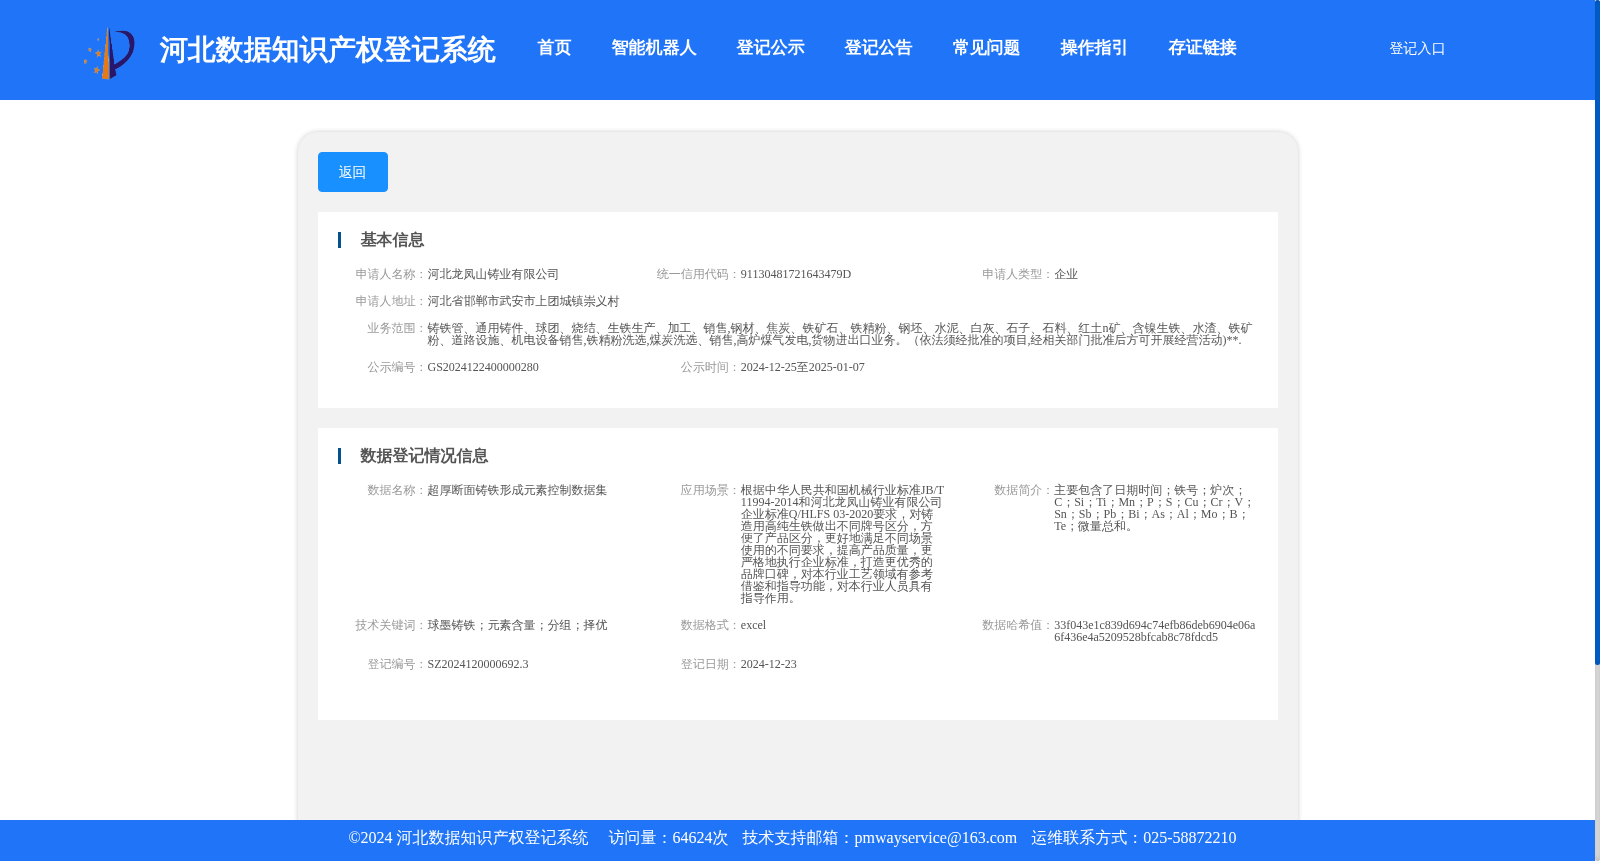Open 存证链接 menu item
This screenshot has width=1600, height=861.
coord(1202,48)
